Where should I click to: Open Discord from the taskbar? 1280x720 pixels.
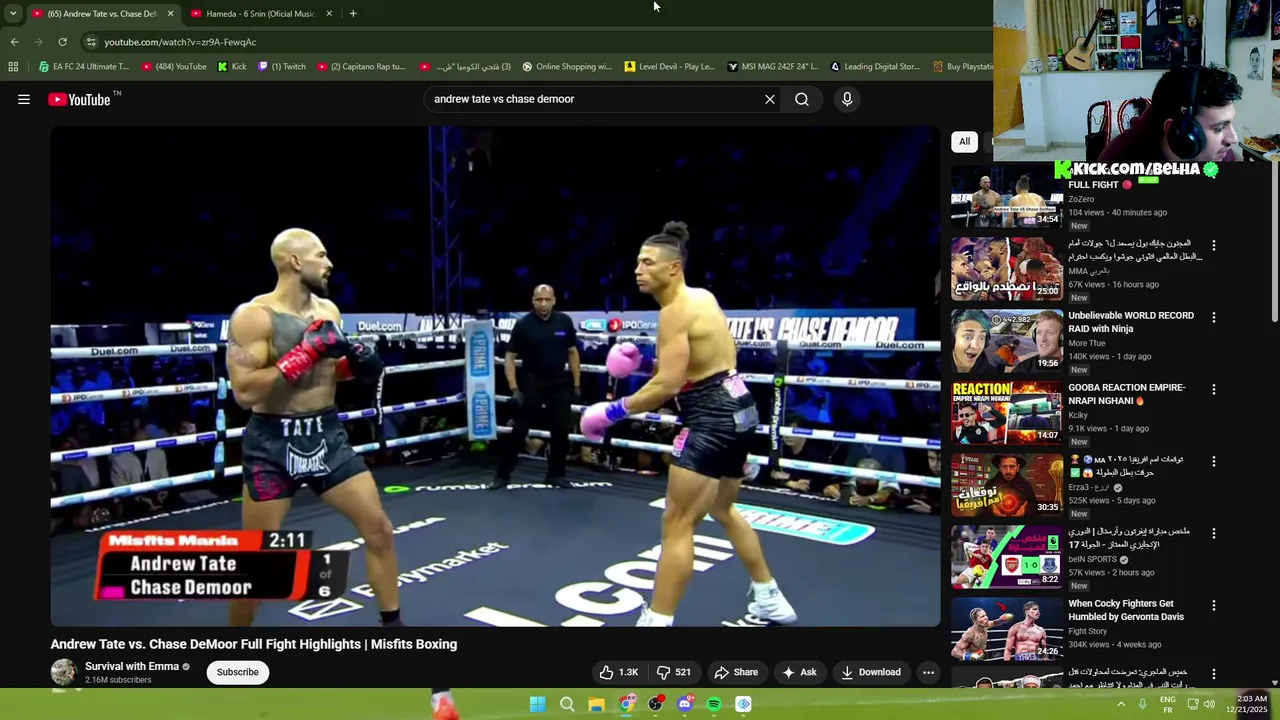(684, 704)
